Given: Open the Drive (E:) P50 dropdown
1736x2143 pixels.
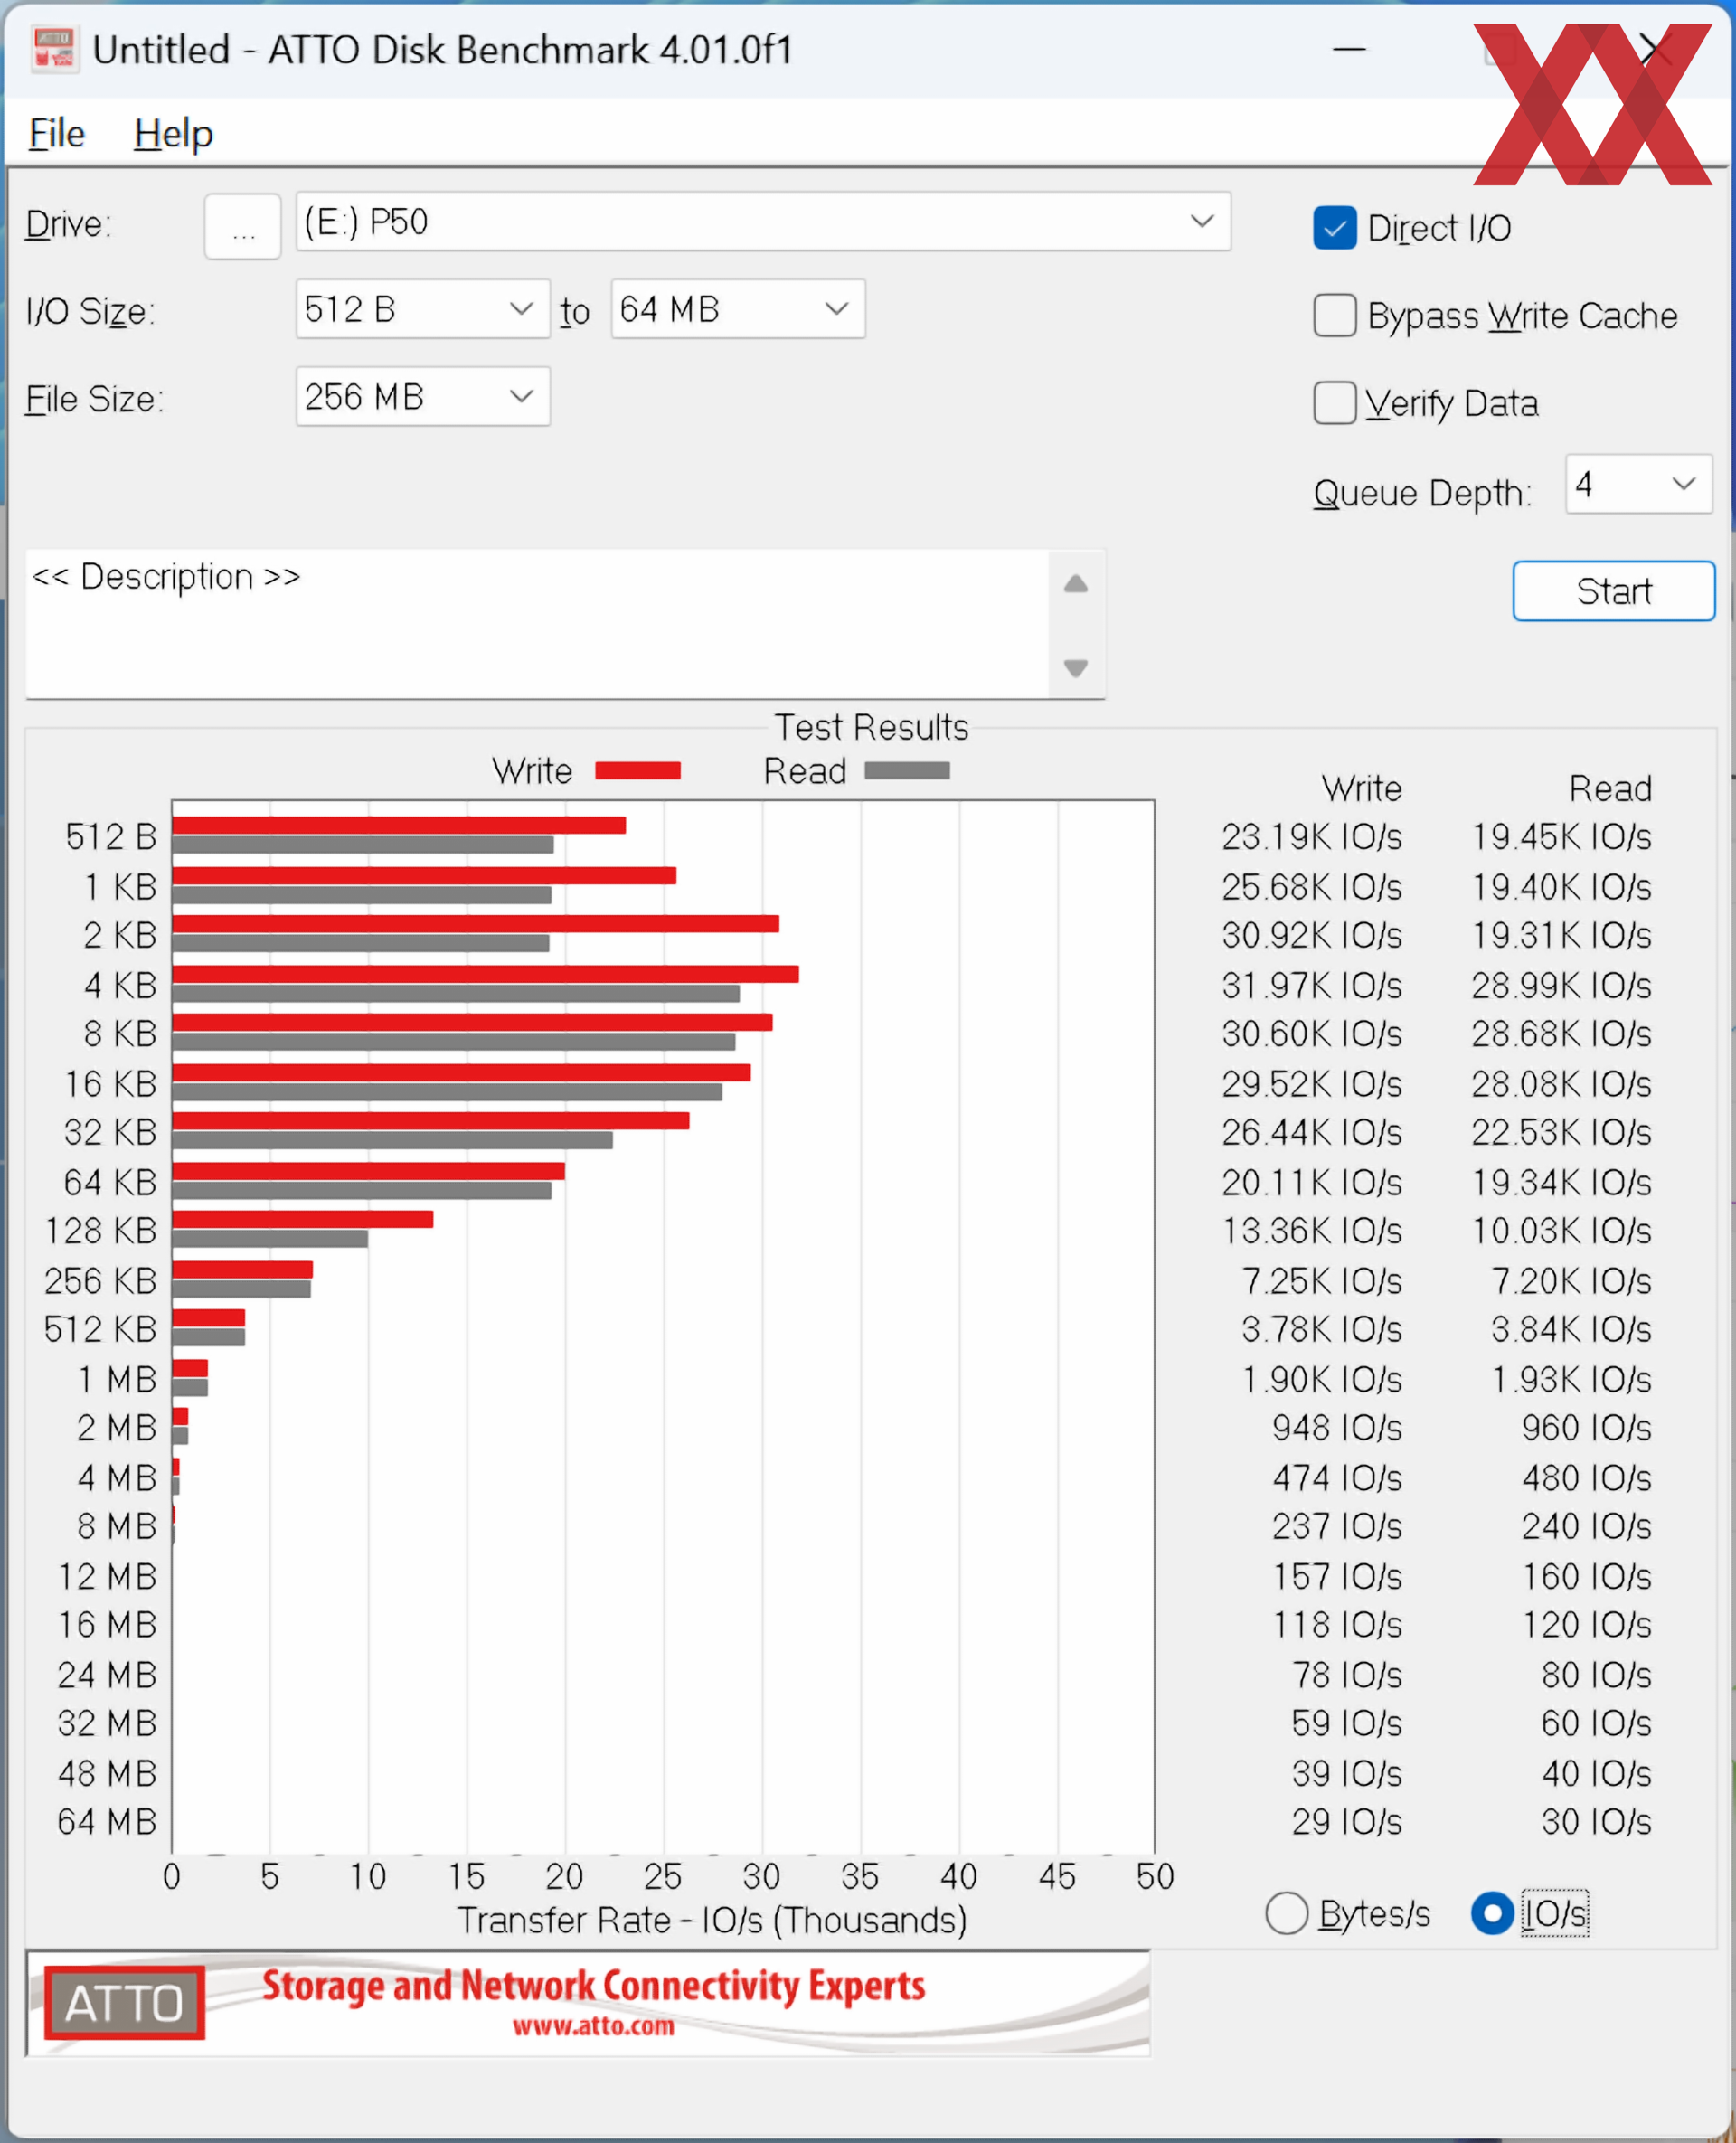Looking at the screenshot, I should [x=763, y=222].
